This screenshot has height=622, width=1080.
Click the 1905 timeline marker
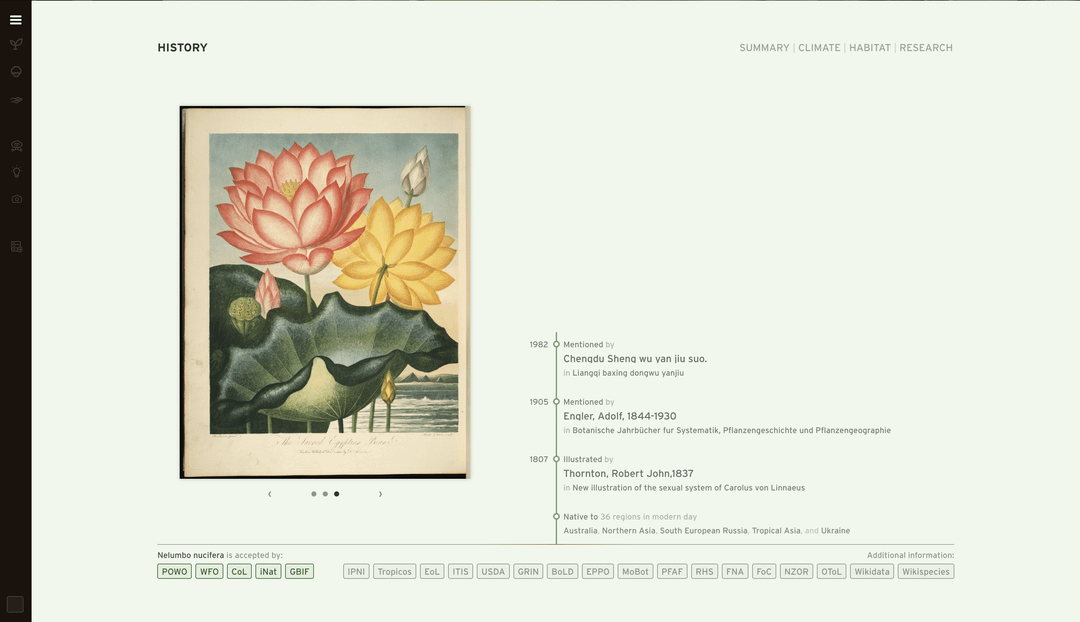556,402
